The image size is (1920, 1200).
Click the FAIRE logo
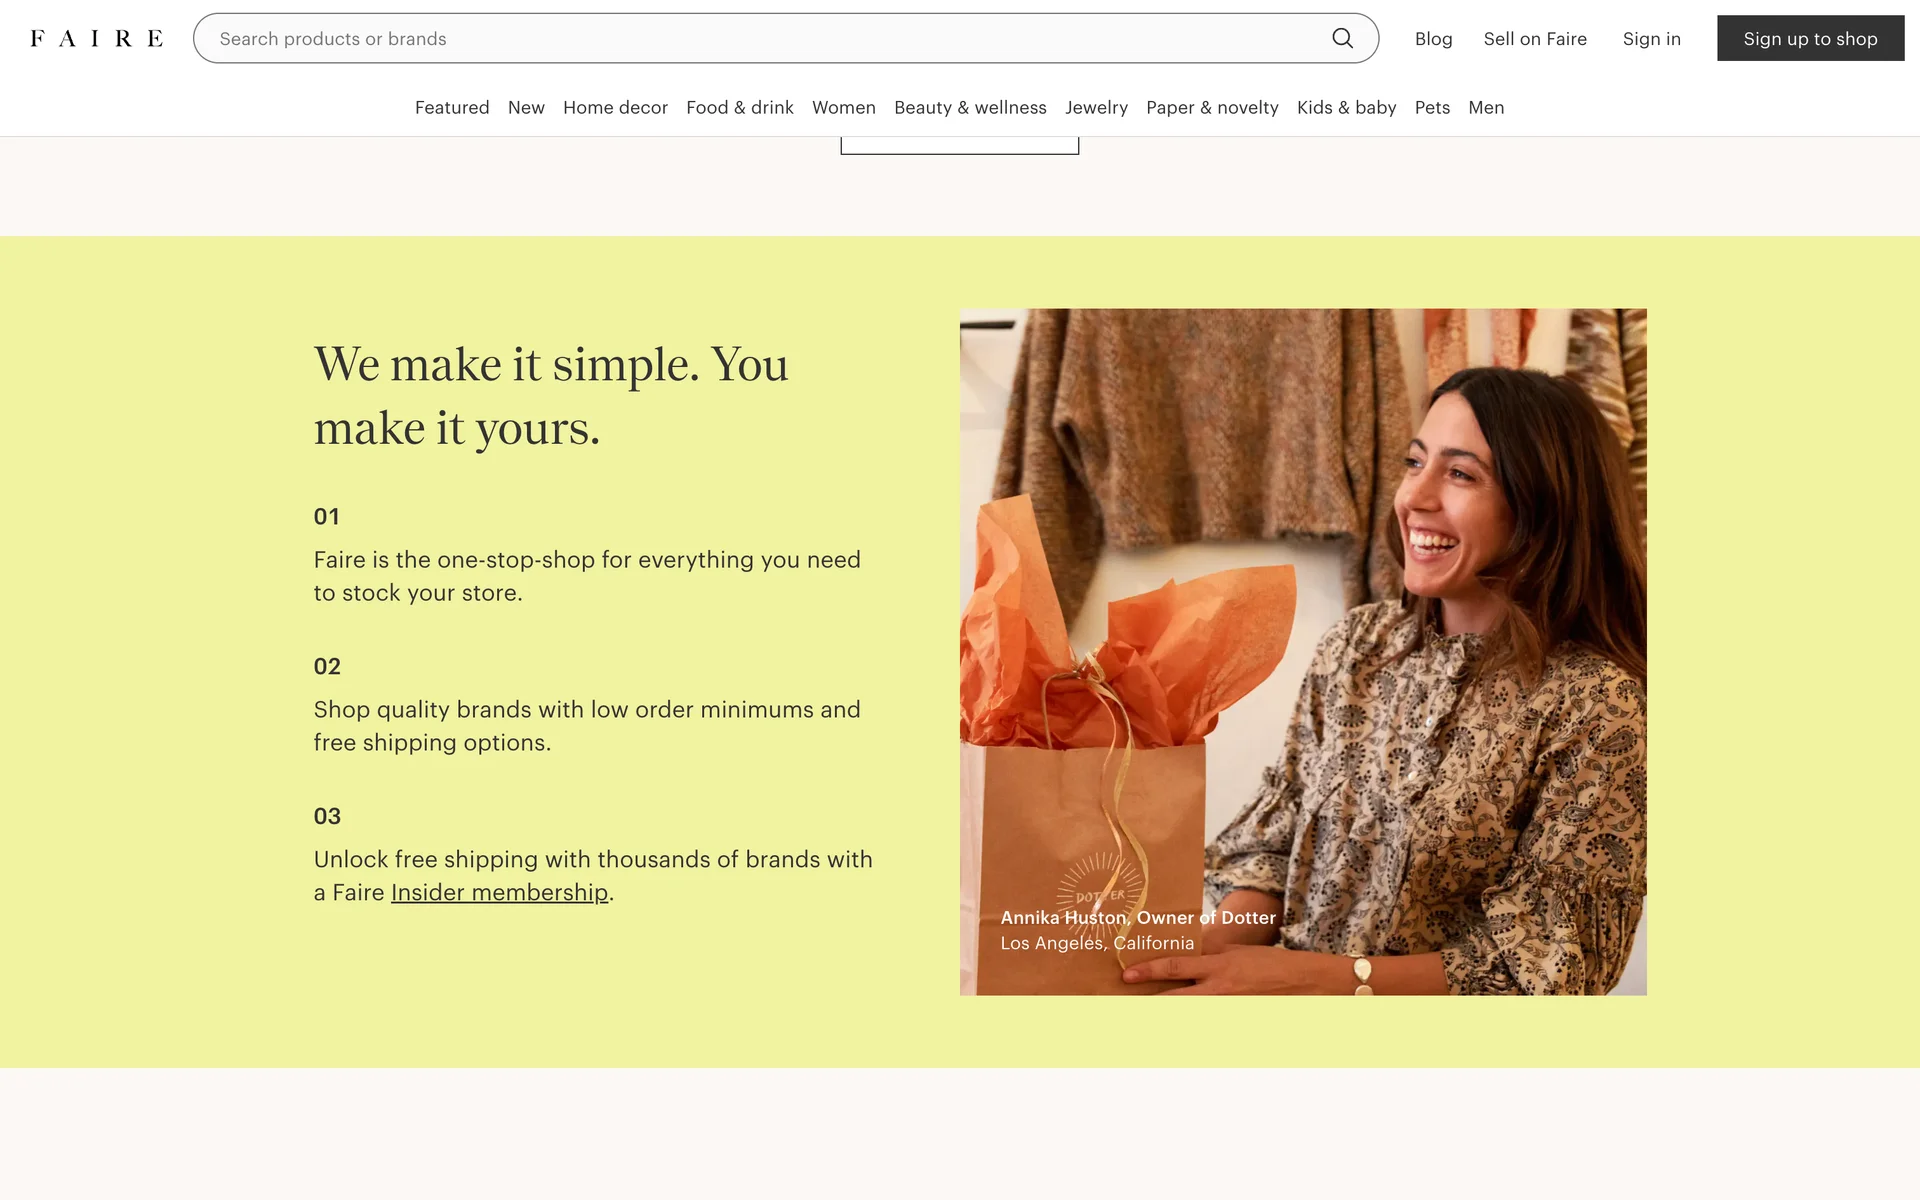[96, 39]
